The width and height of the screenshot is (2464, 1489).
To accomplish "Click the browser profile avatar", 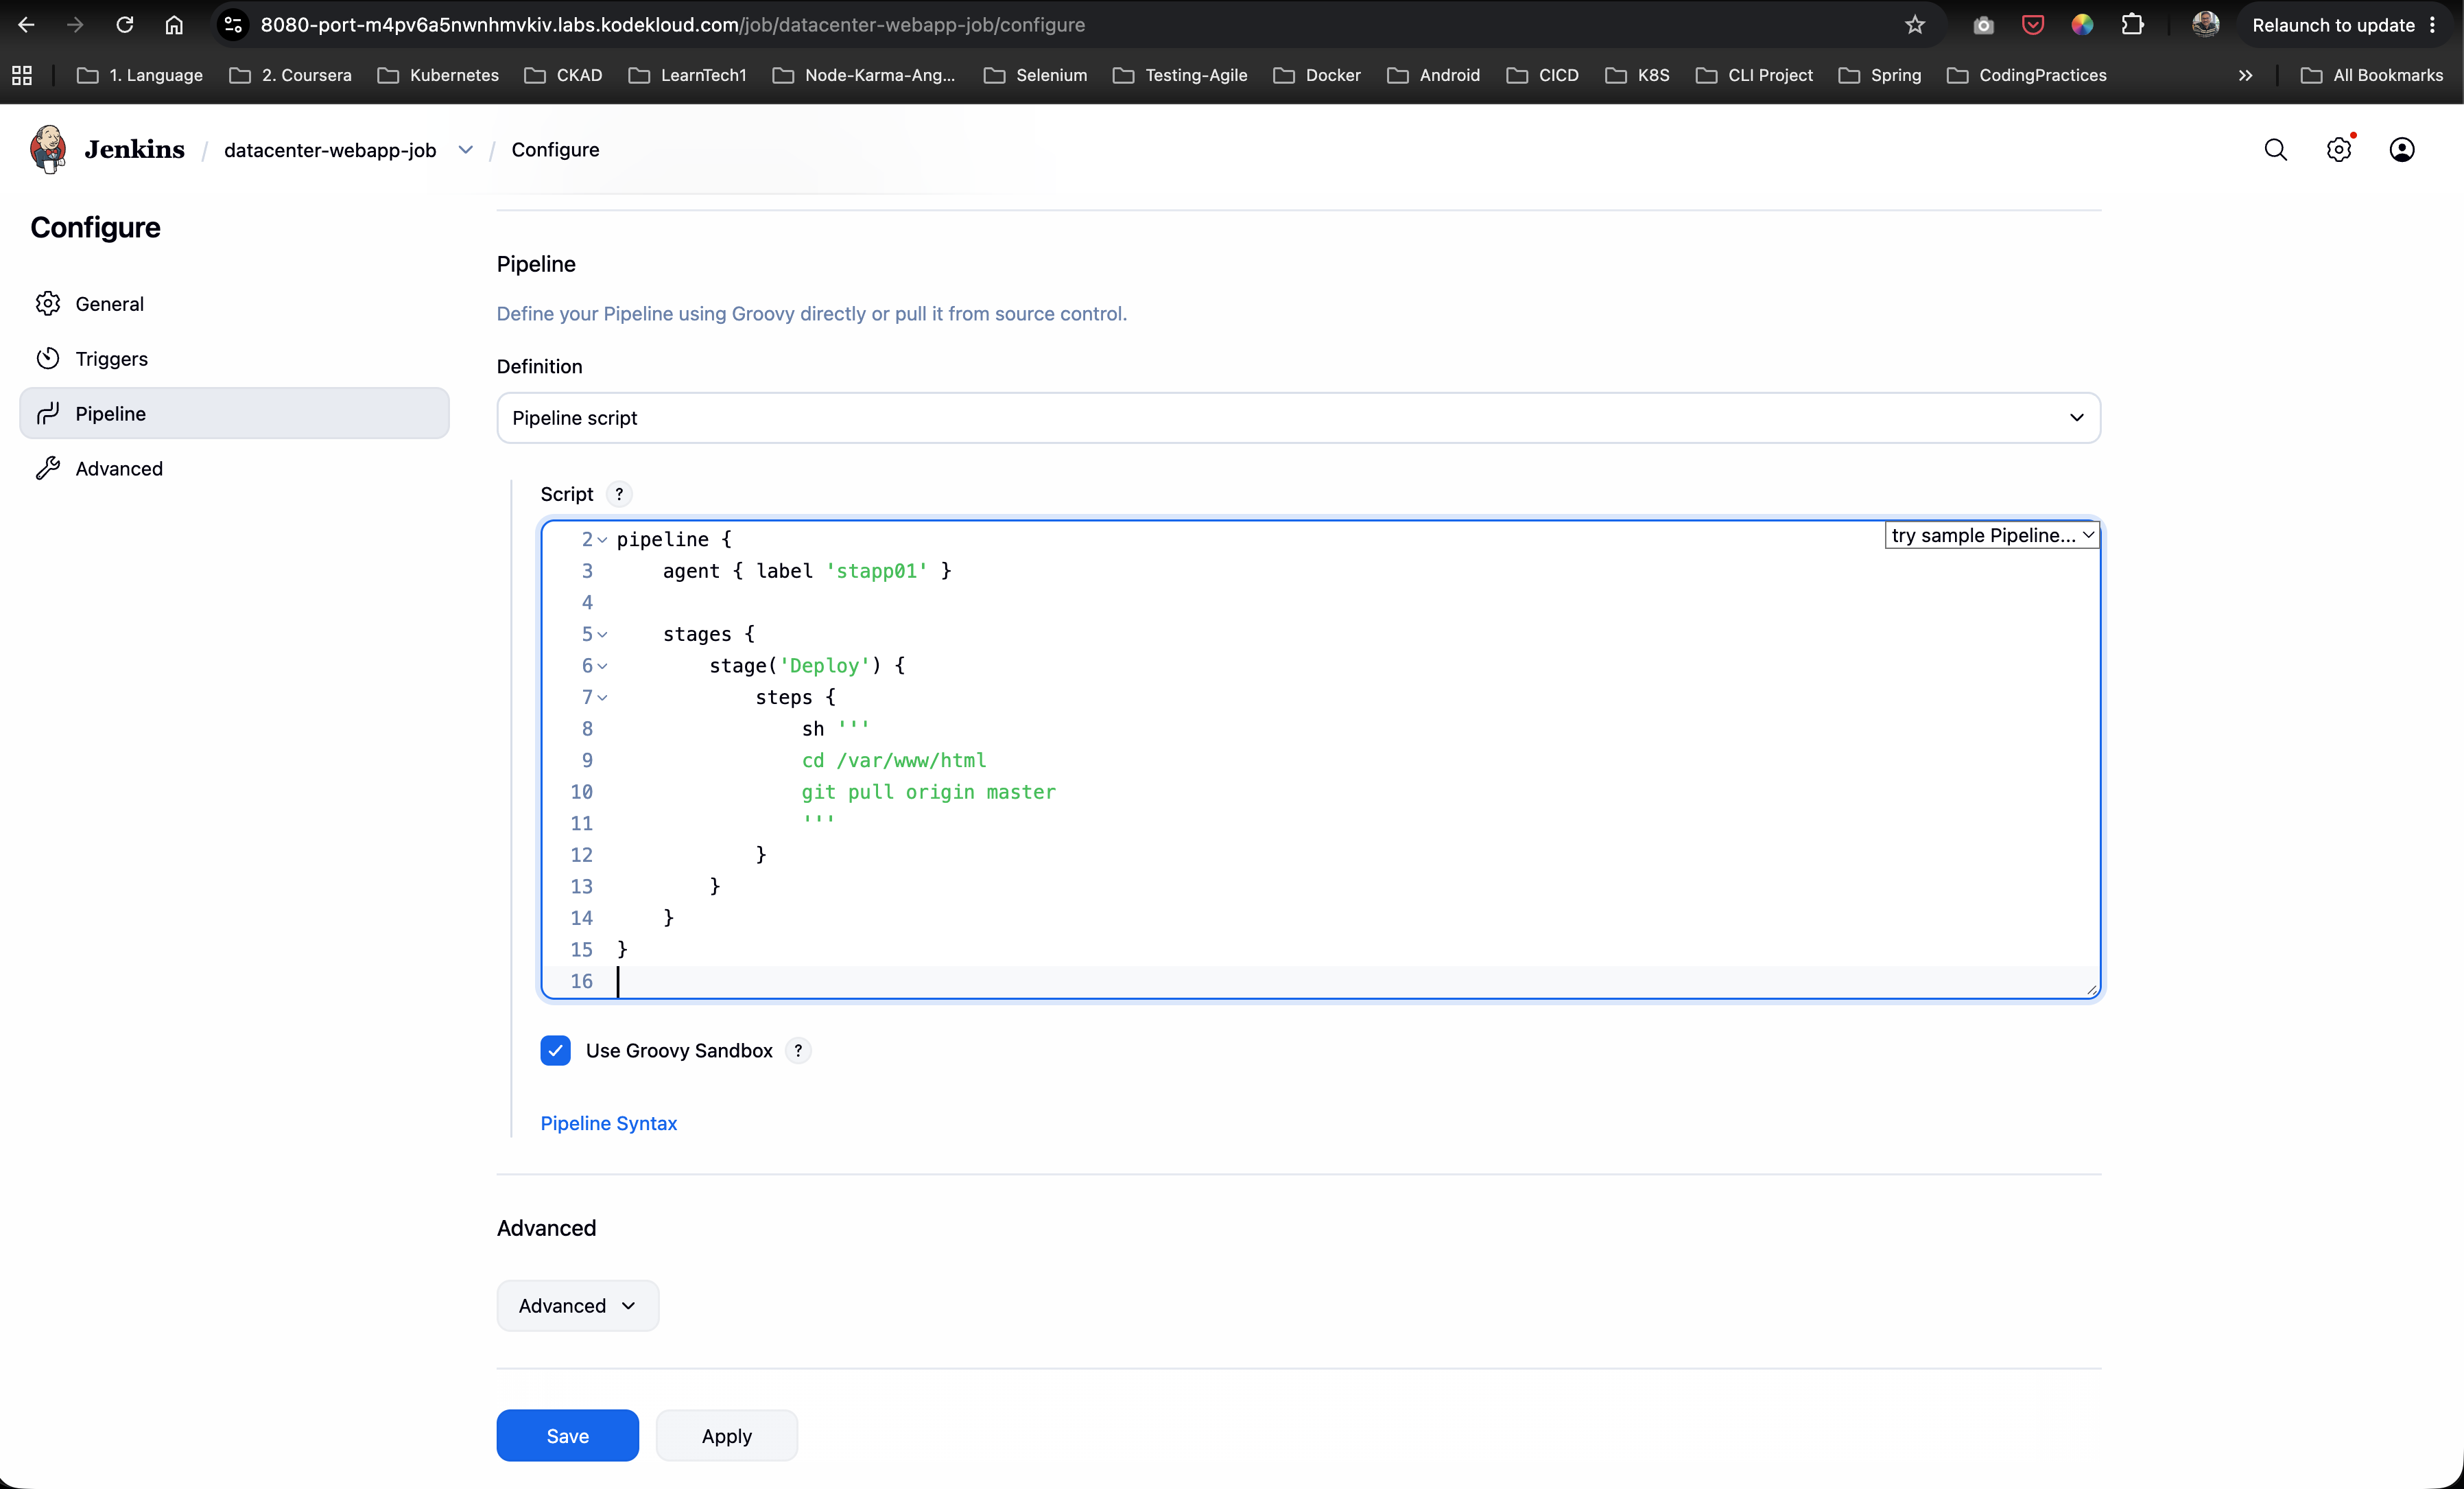I will point(2206,25).
